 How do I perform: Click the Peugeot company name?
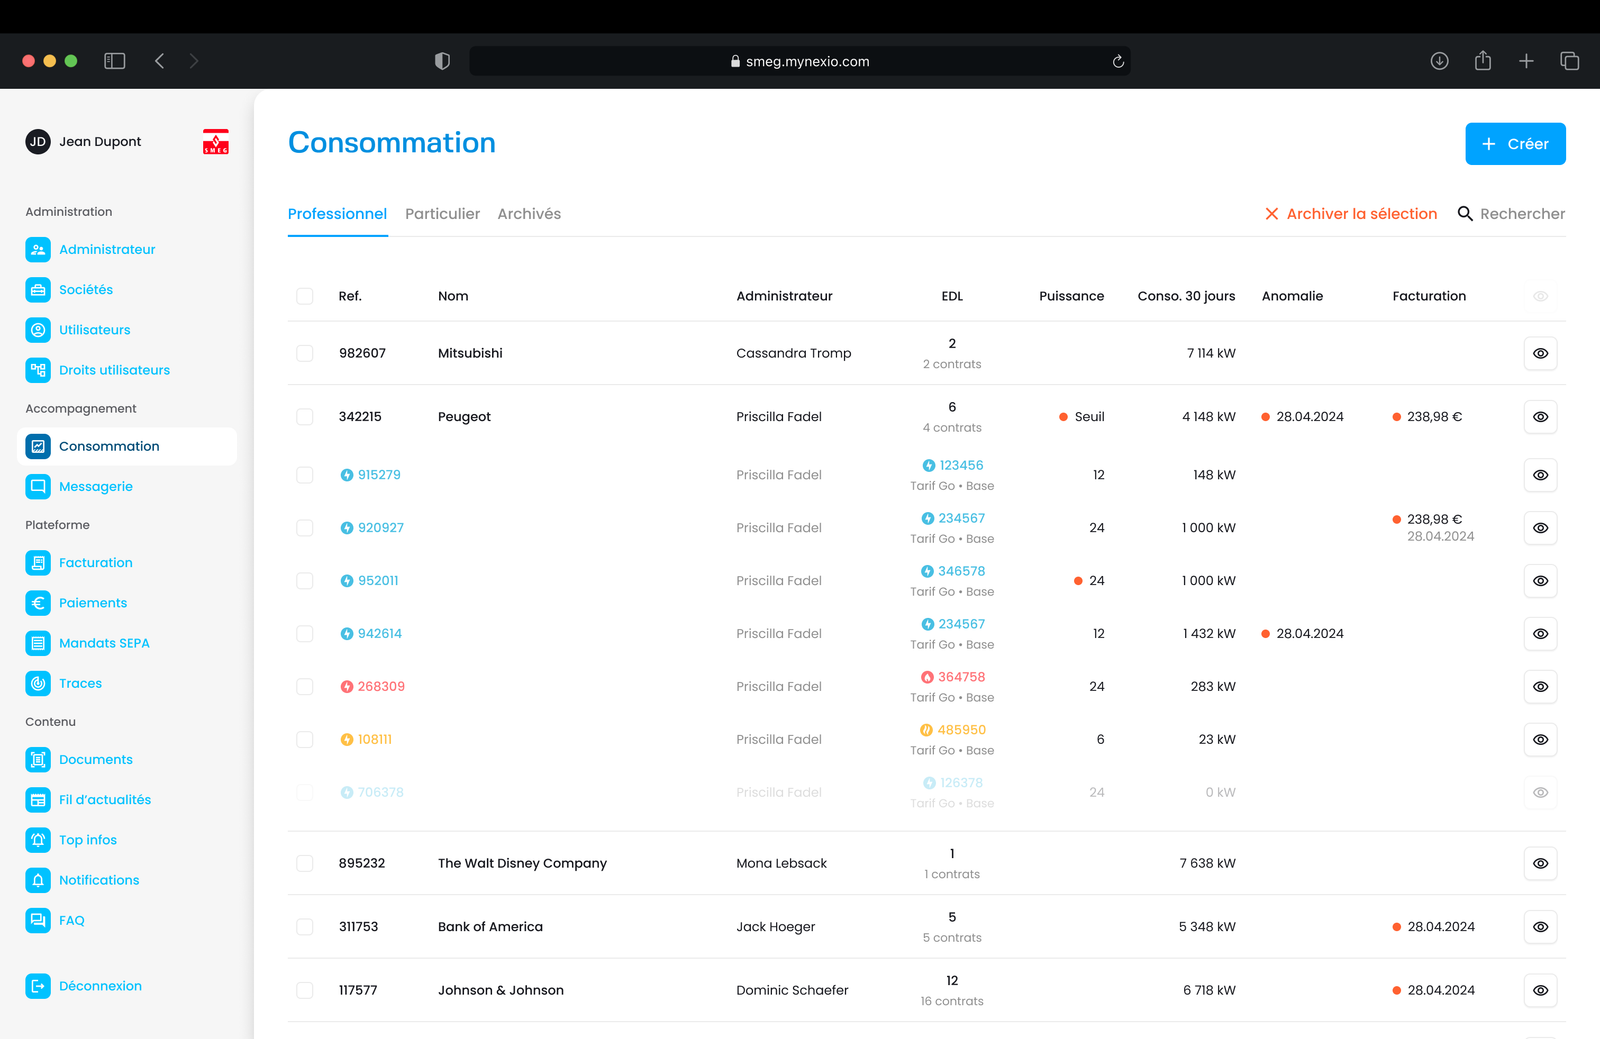pyautogui.click(x=464, y=417)
